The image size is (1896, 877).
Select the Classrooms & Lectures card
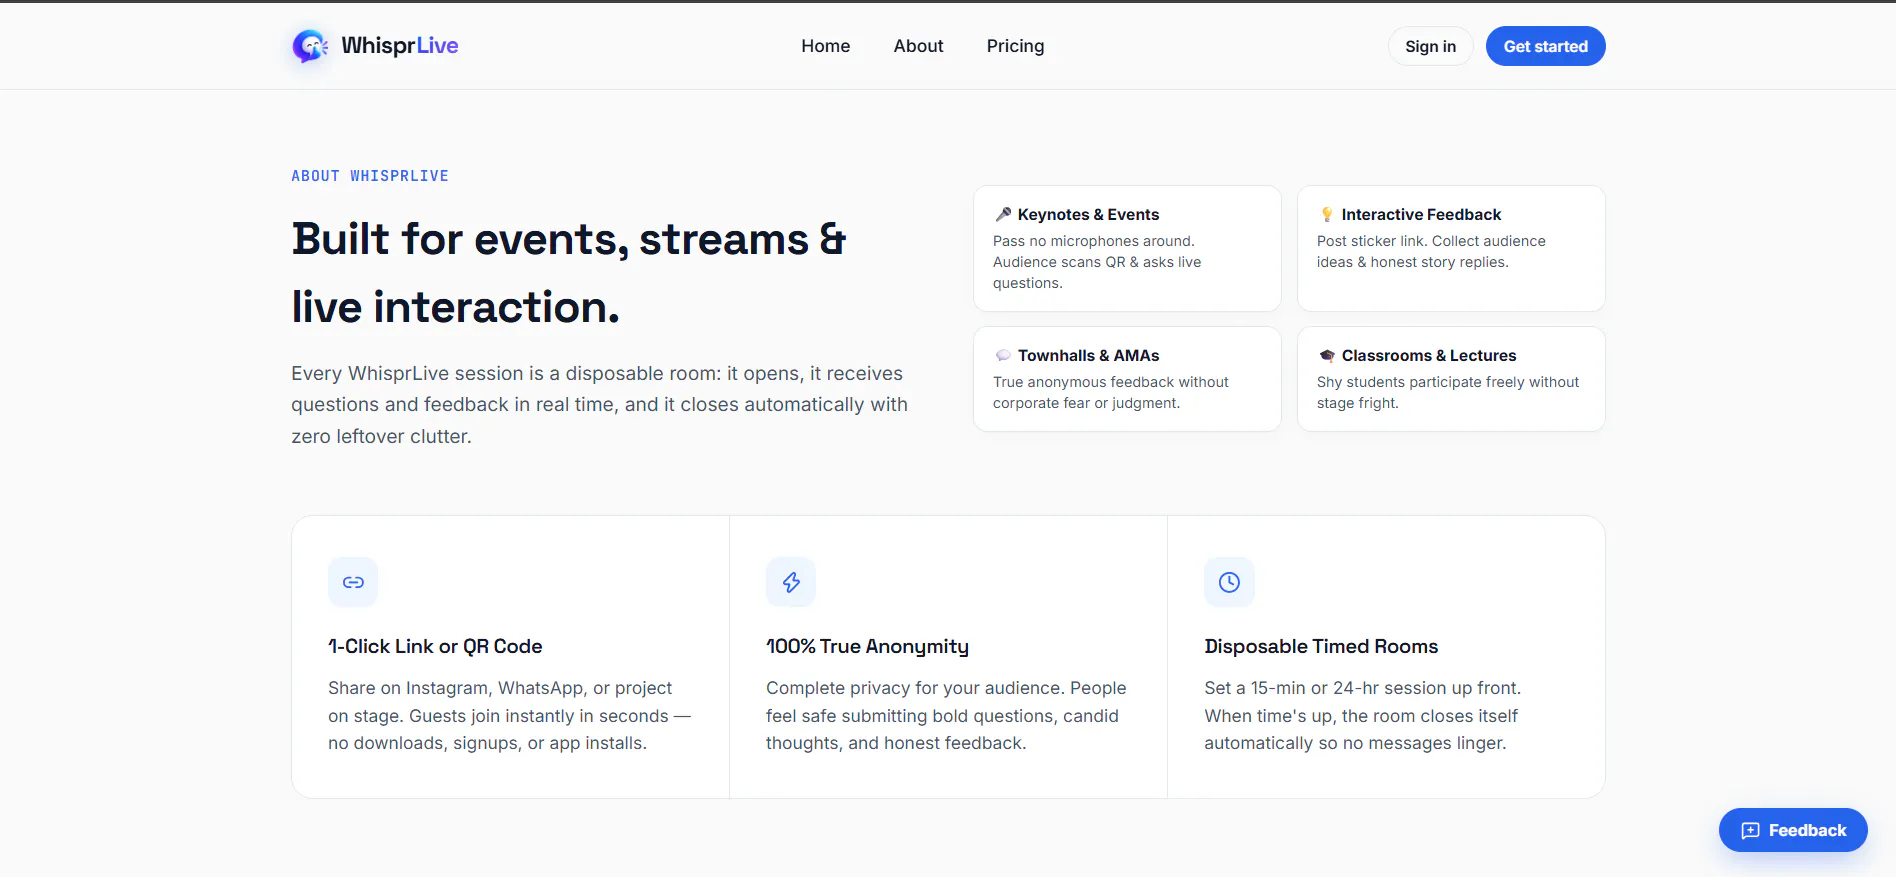coord(1451,379)
